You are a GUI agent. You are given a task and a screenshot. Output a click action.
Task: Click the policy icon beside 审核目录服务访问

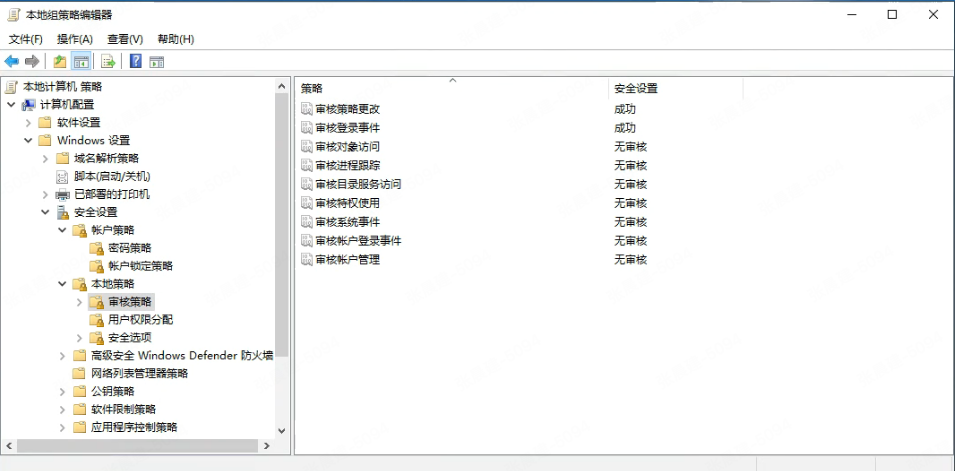[307, 184]
